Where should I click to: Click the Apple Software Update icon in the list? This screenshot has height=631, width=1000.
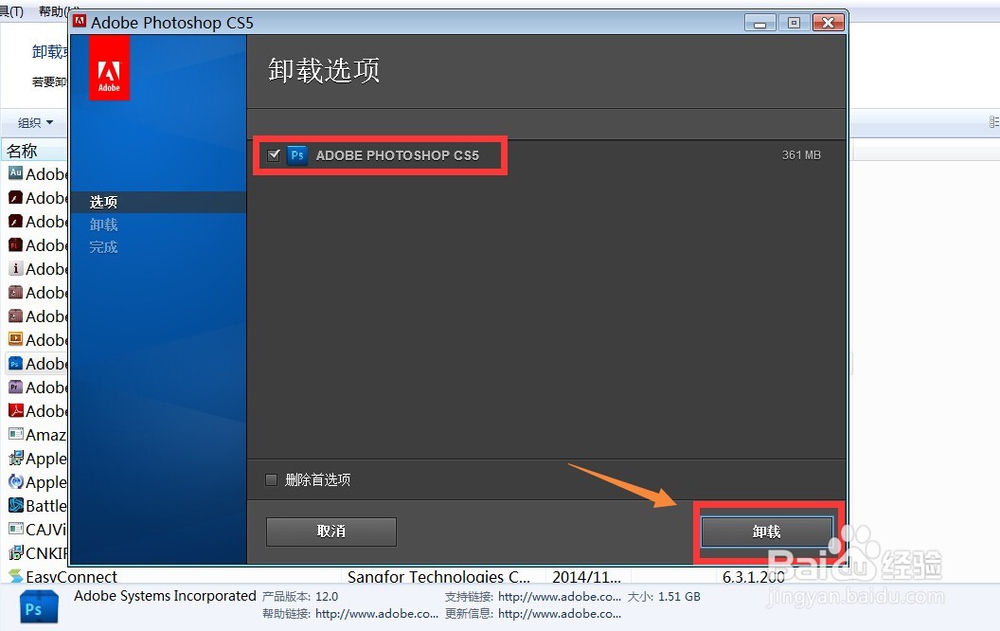click(14, 482)
